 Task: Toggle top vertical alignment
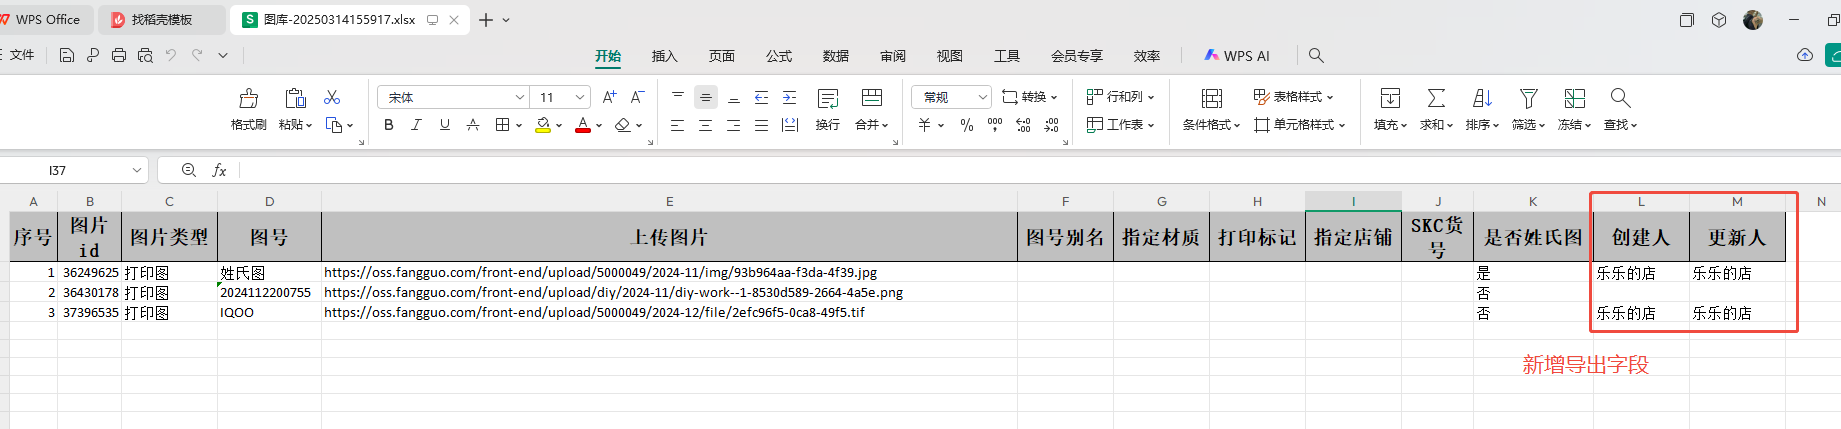point(677,97)
